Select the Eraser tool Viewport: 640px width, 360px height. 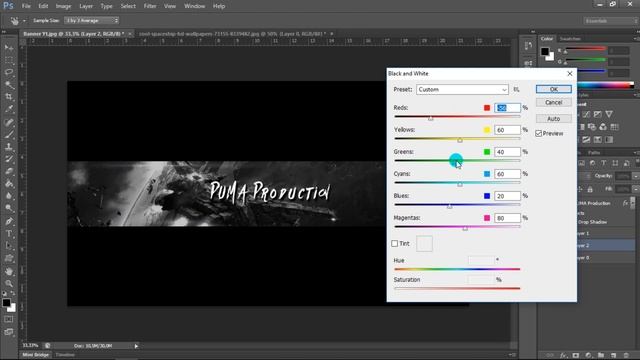click(x=9, y=171)
